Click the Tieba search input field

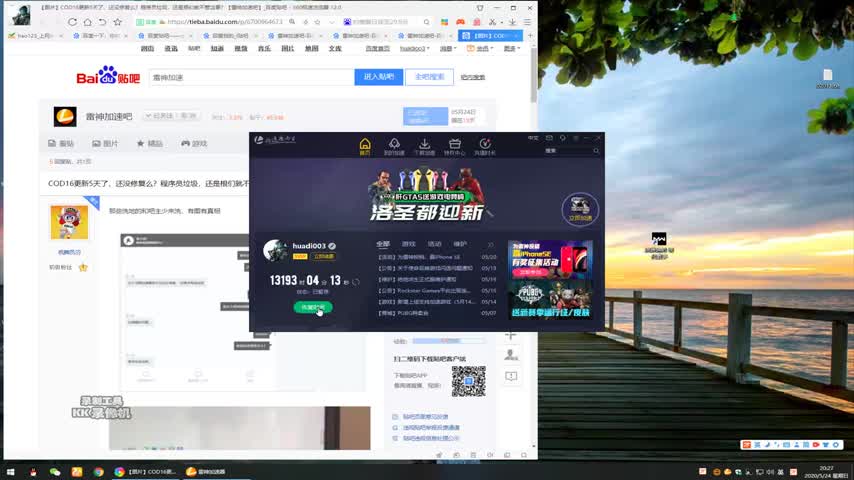coord(250,77)
